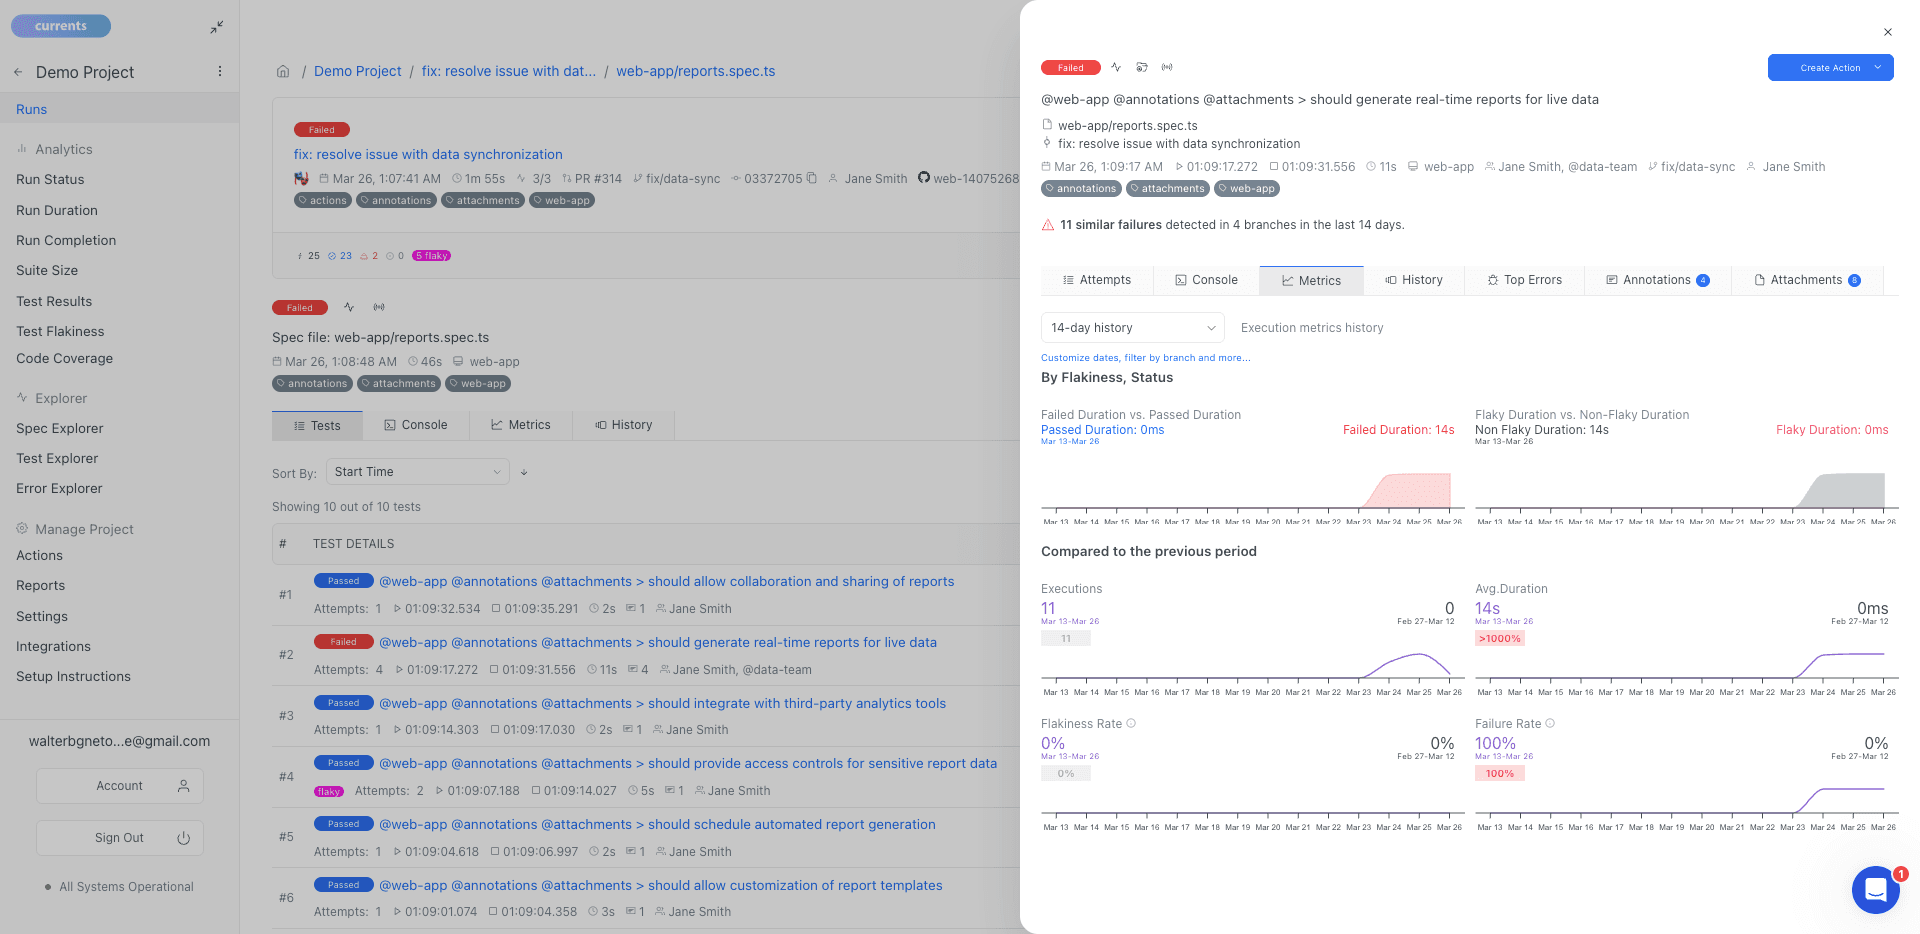The height and width of the screenshot is (934, 1920).
Task: Click the activity pulse icon beside the Failed badge in the panel
Action: coord(1116,67)
